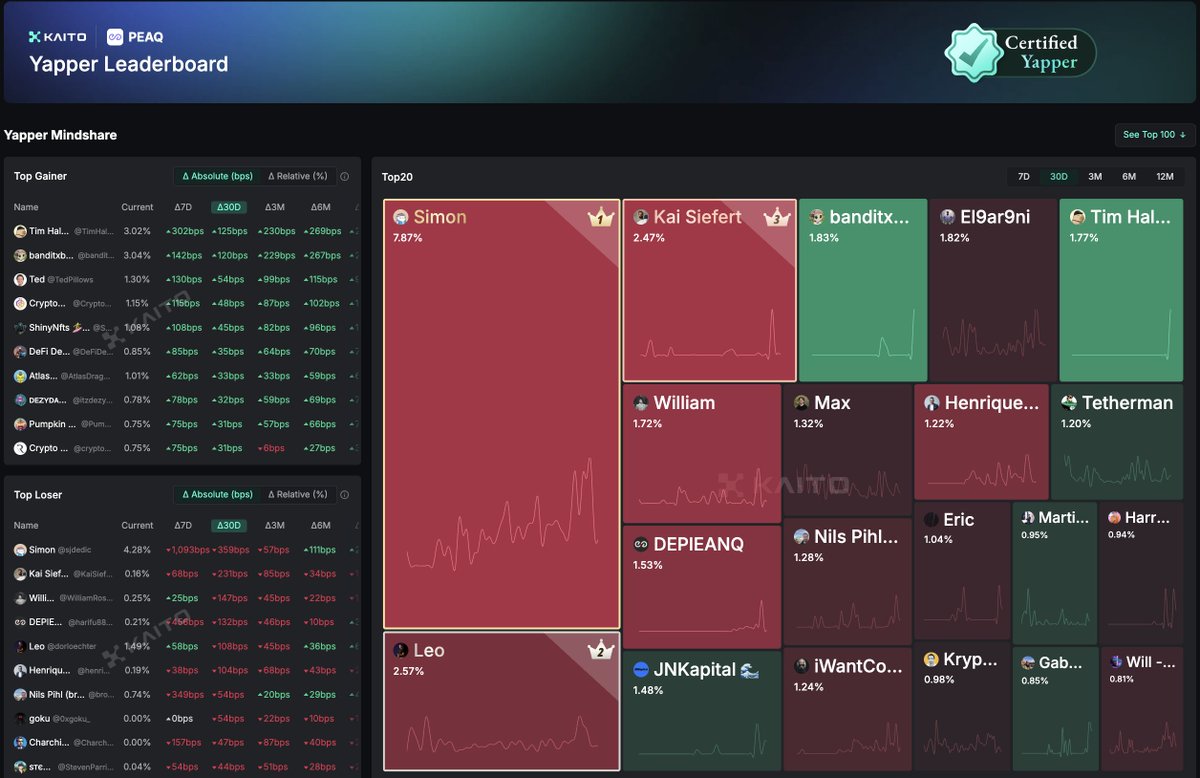Click Leo's avatar in the treemap tile
Screen dimensions: 1200x778
tap(401, 650)
